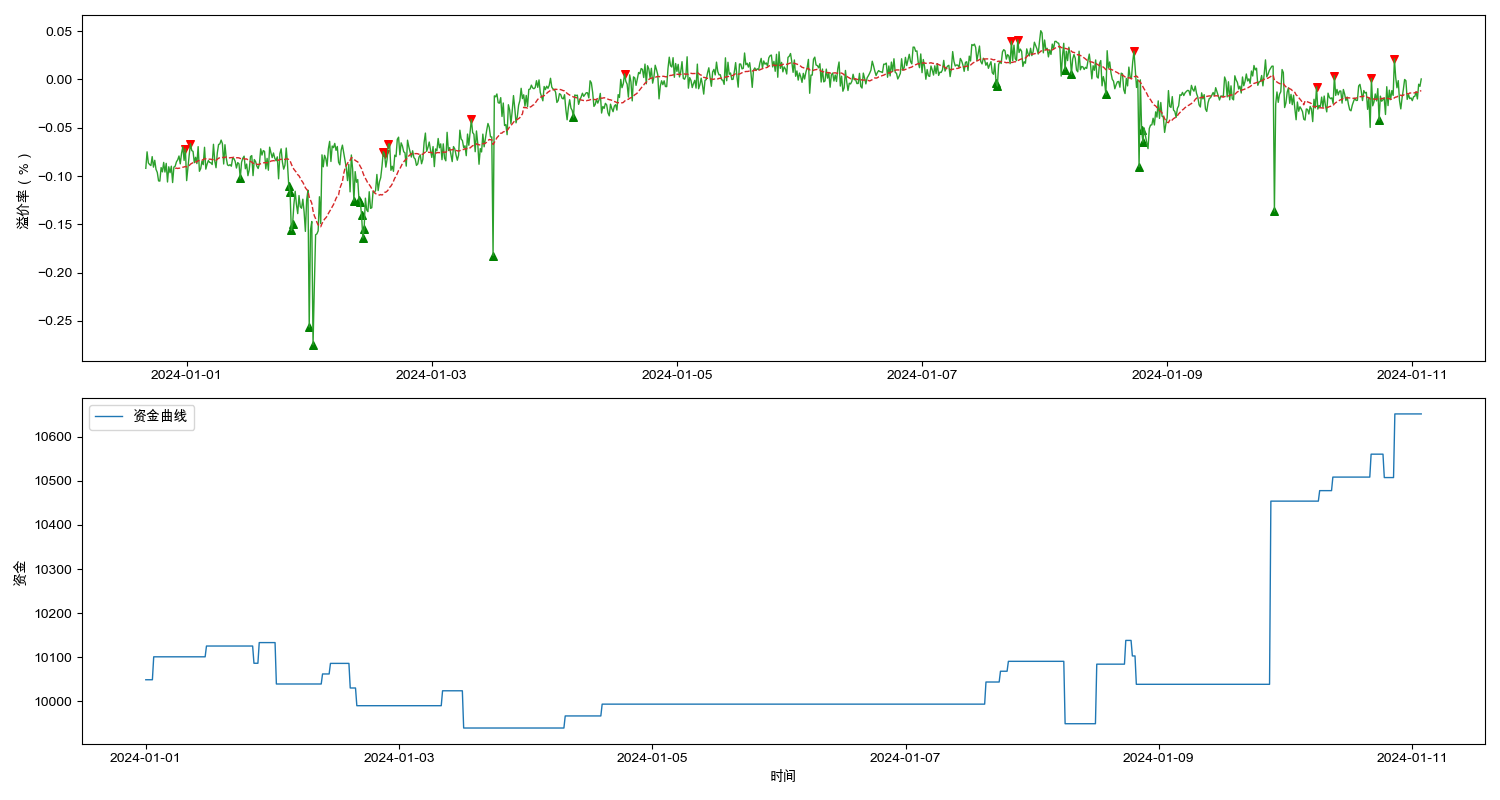
Task: Pick the red triangle at -0.04 right of 2024-01-03
Action: coord(471,120)
